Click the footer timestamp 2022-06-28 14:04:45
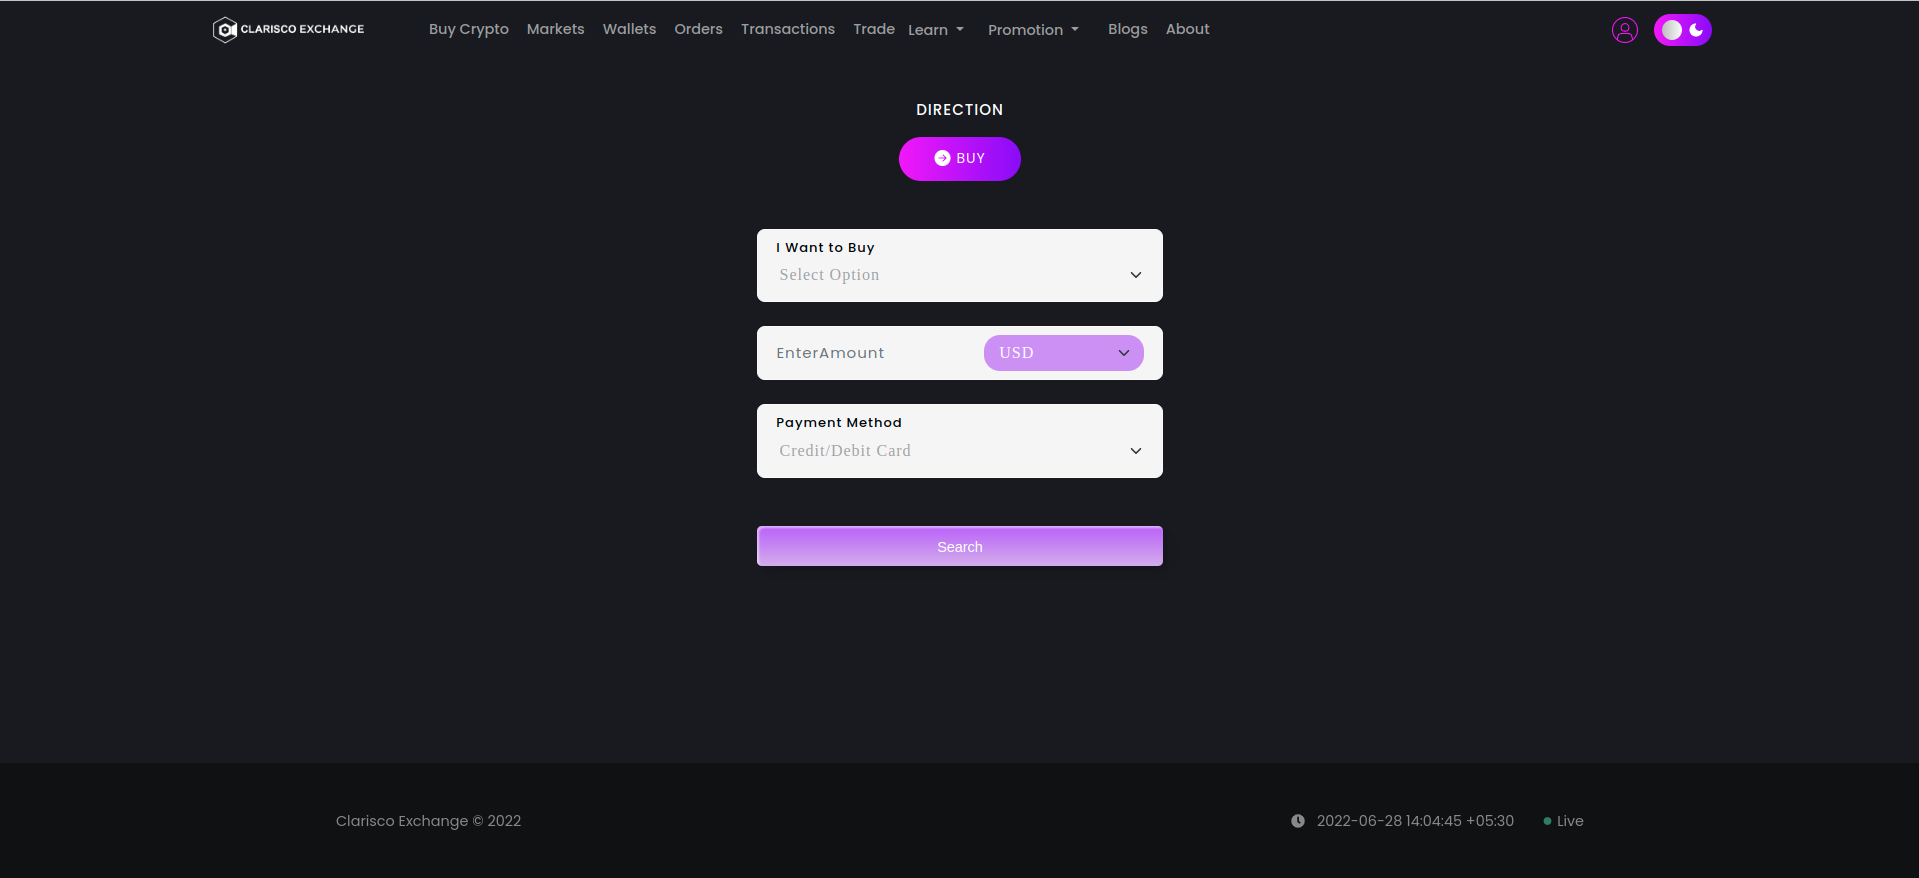 click(x=1415, y=821)
